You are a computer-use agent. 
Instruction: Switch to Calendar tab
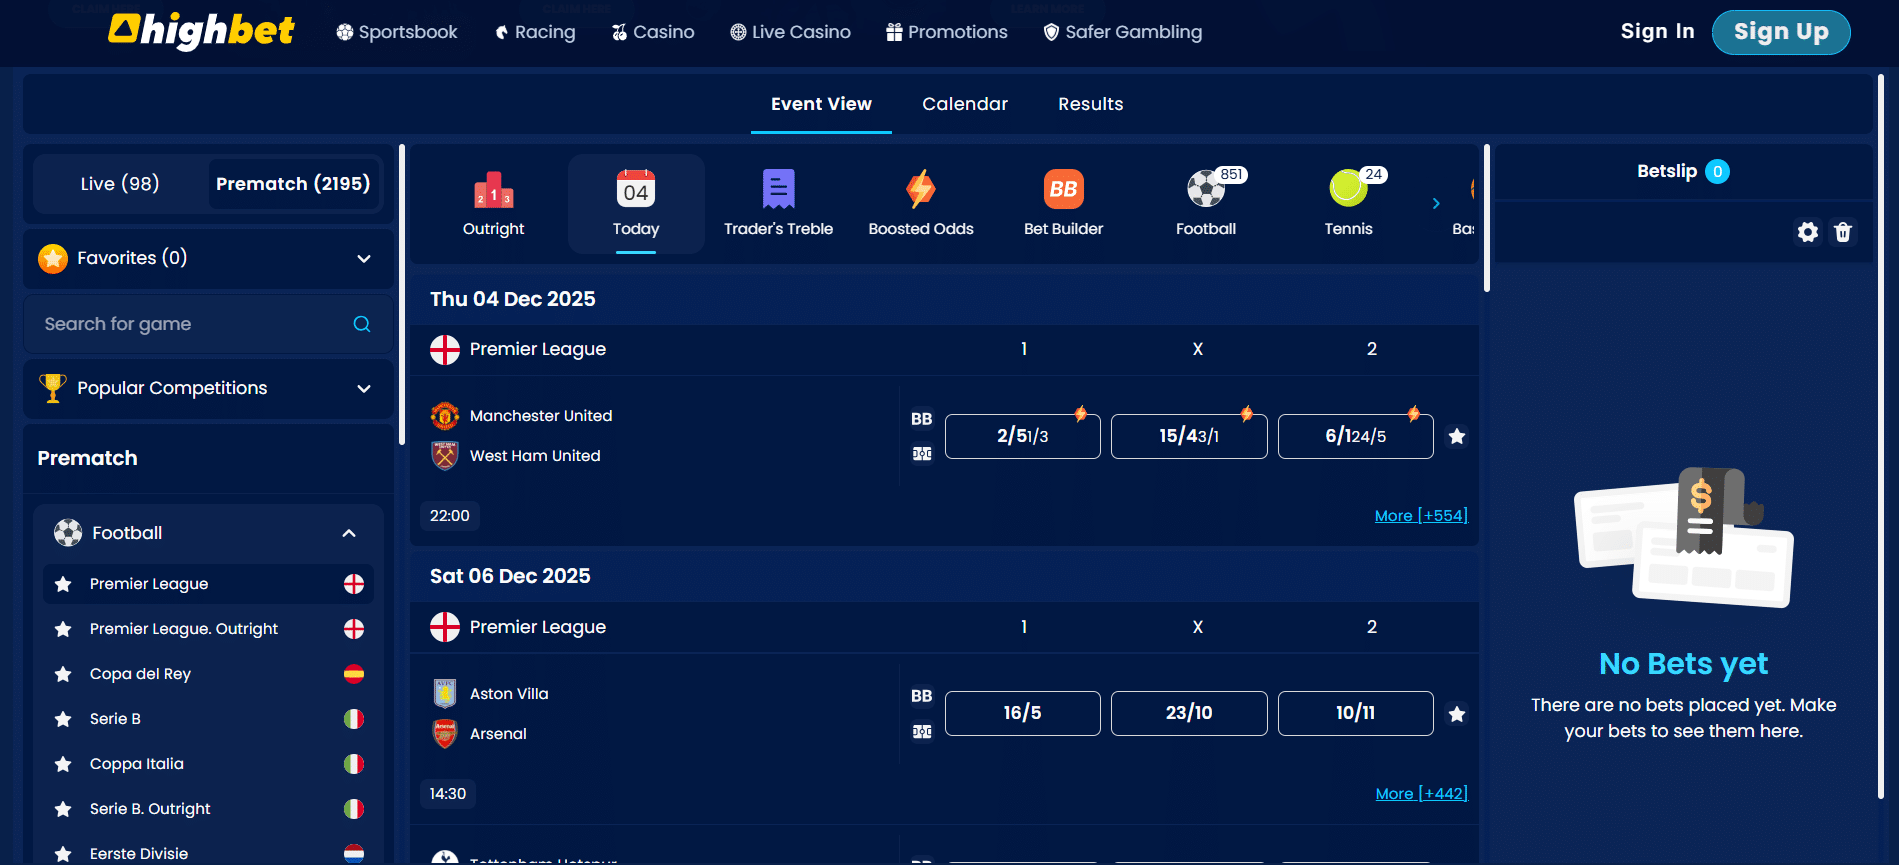pos(965,104)
